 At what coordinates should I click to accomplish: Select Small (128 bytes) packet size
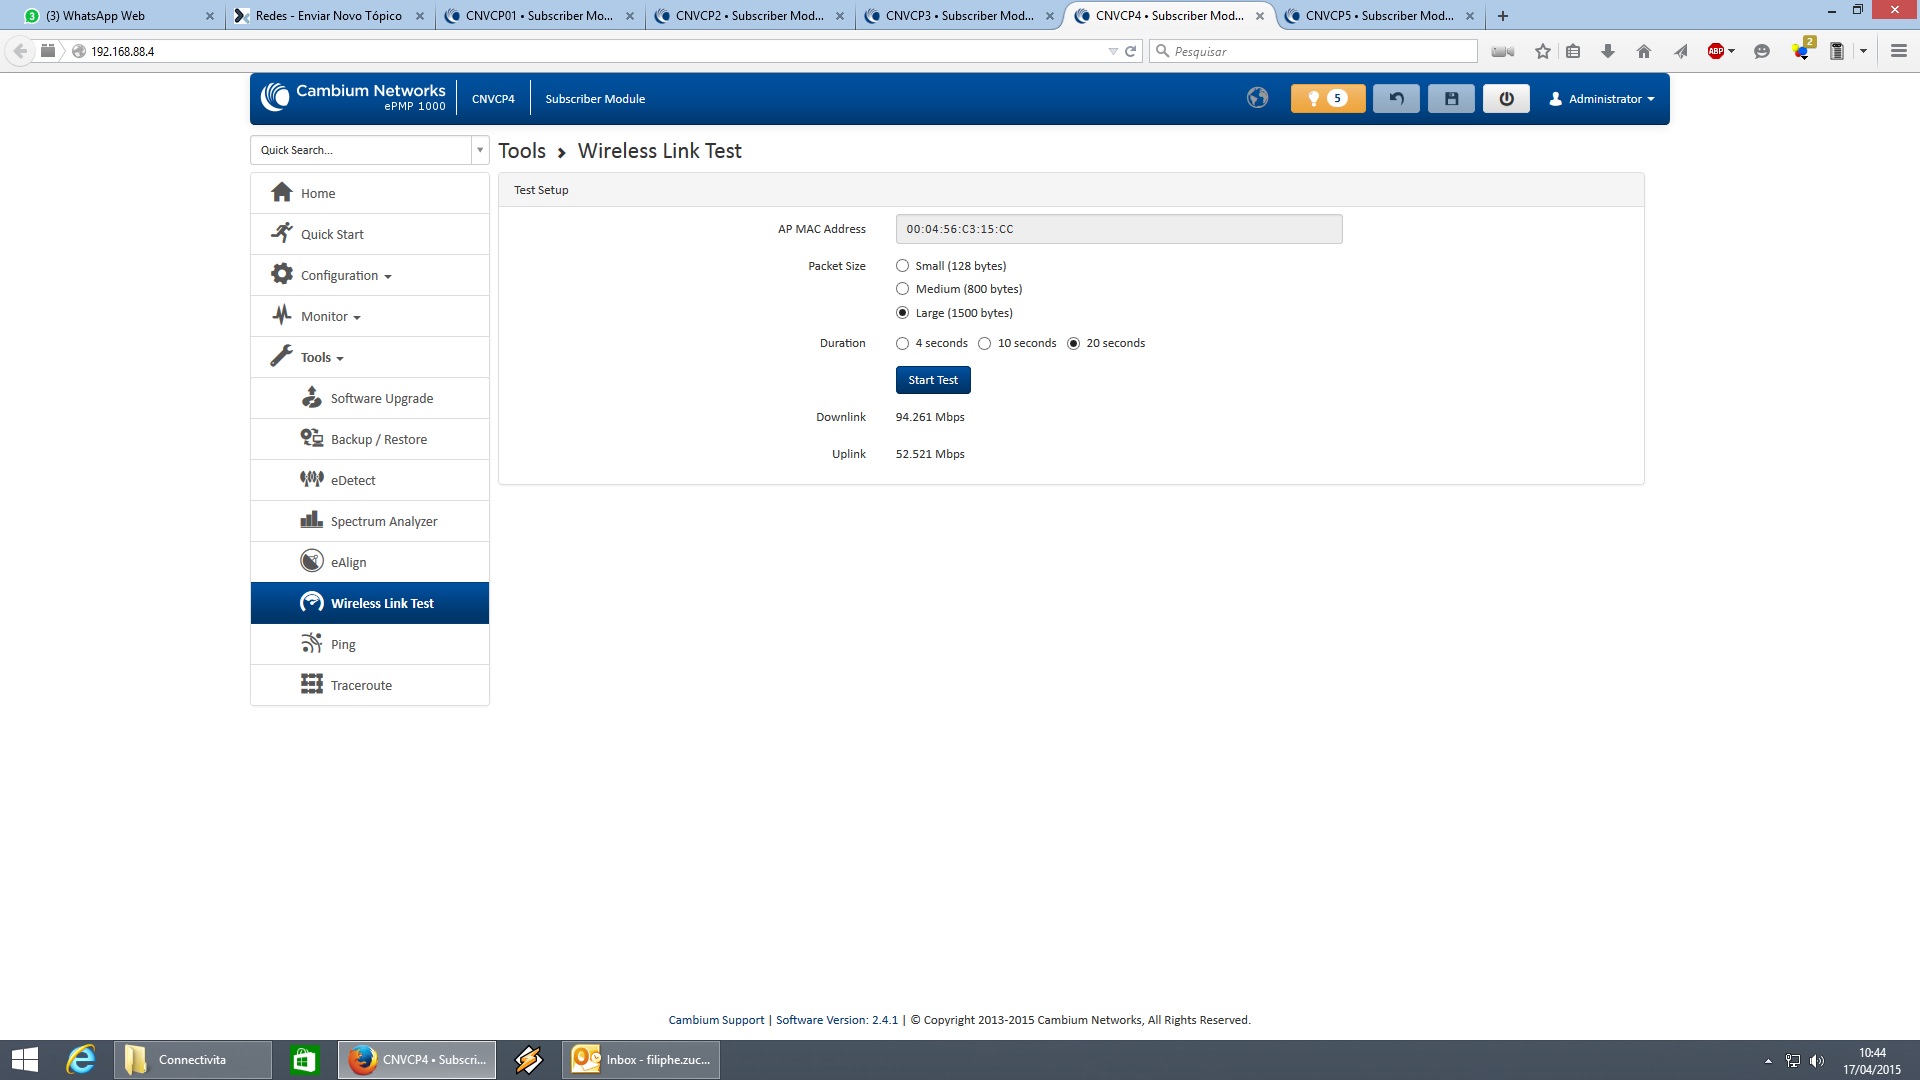pos(902,266)
